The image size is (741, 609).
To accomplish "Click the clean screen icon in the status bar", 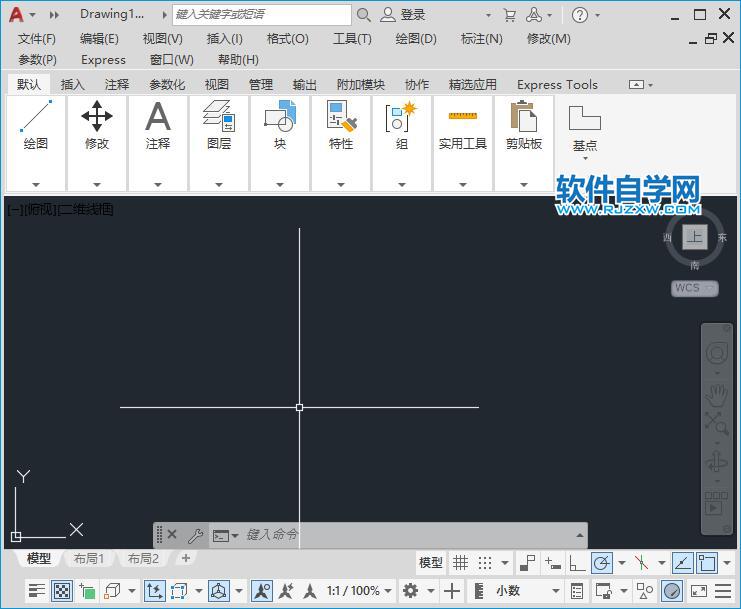I will point(698,591).
